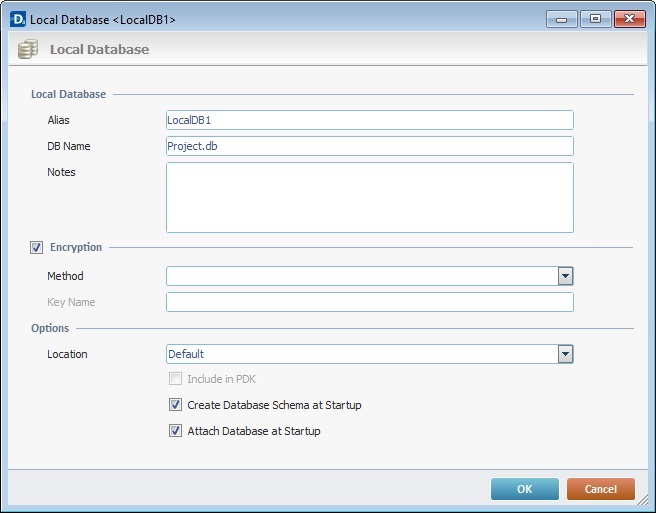Open the encryption Method dropdown arrow
The image size is (656, 513).
pos(565,276)
